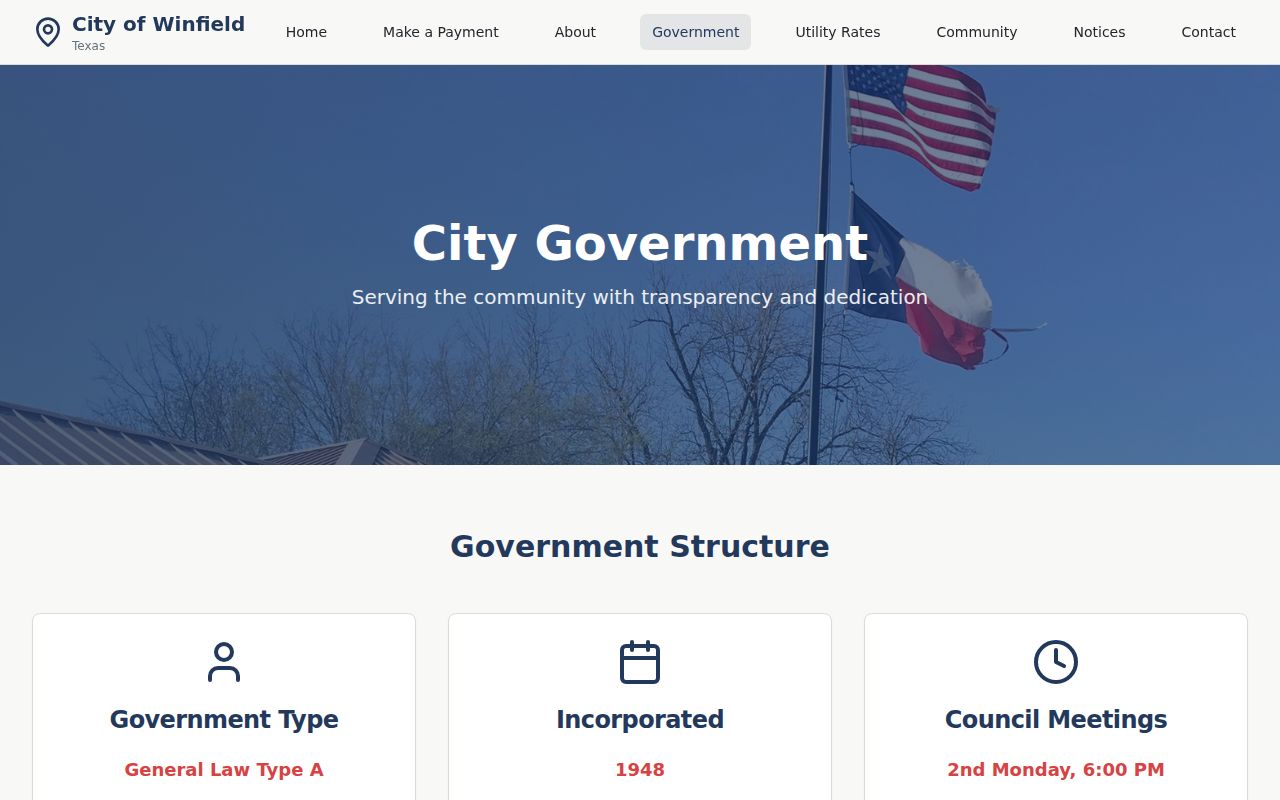Click the calendar icon above Incorporated

(640, 662)
